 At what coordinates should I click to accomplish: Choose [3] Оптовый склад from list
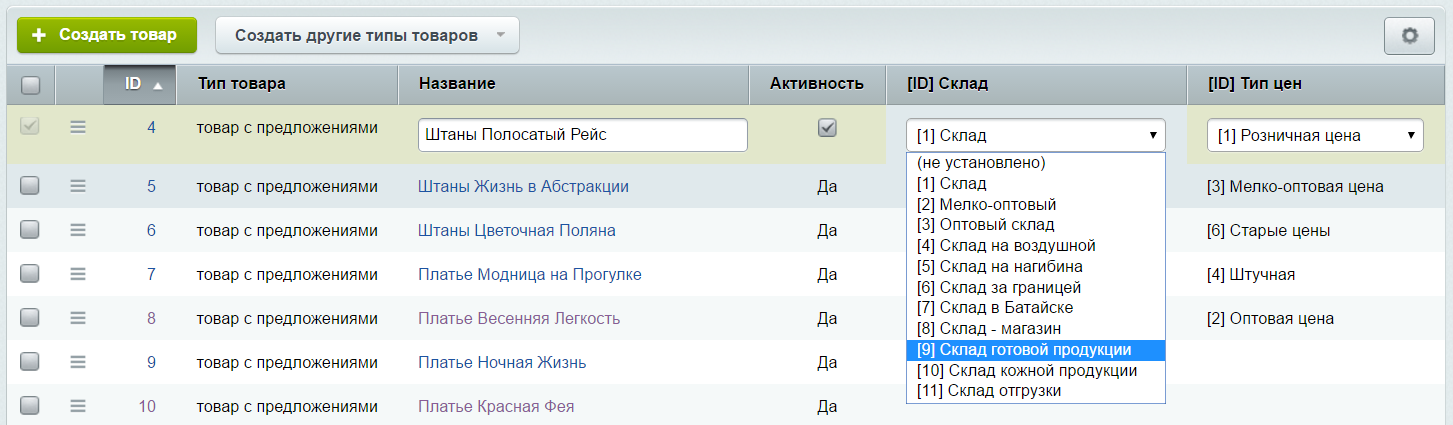point(1035,225)
